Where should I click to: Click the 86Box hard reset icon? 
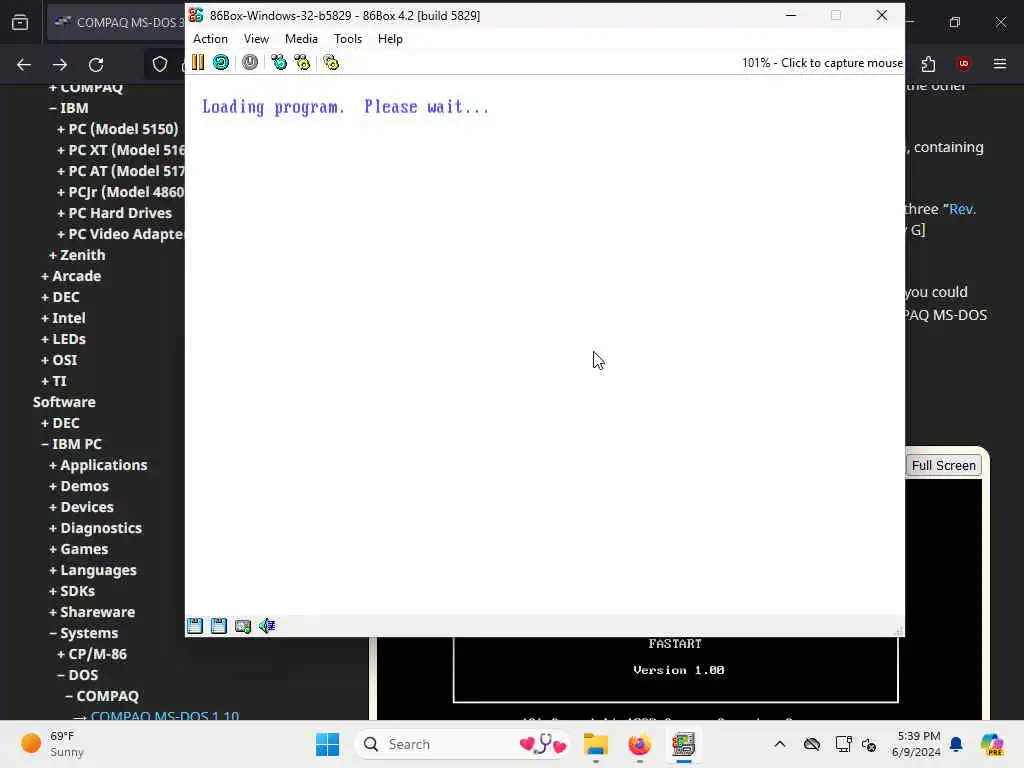[x=221, y=62]
